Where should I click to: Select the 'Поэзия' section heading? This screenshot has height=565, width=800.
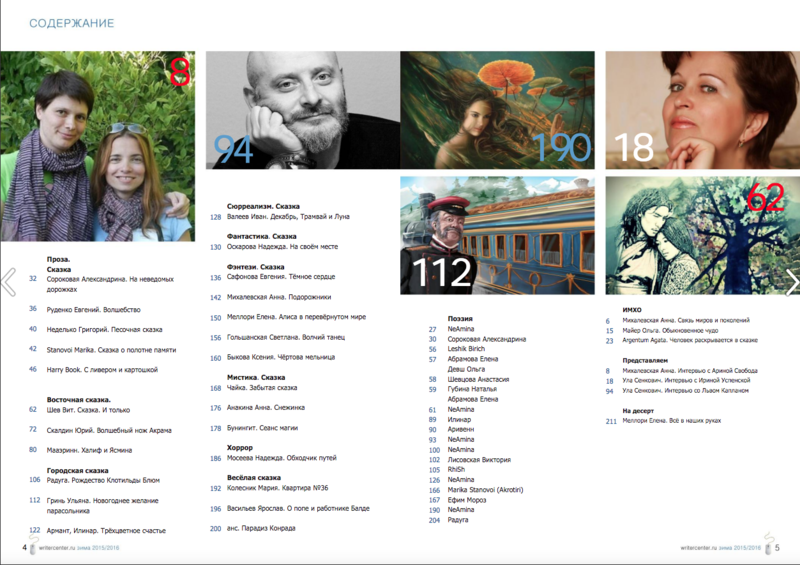(x=460, y=318)
